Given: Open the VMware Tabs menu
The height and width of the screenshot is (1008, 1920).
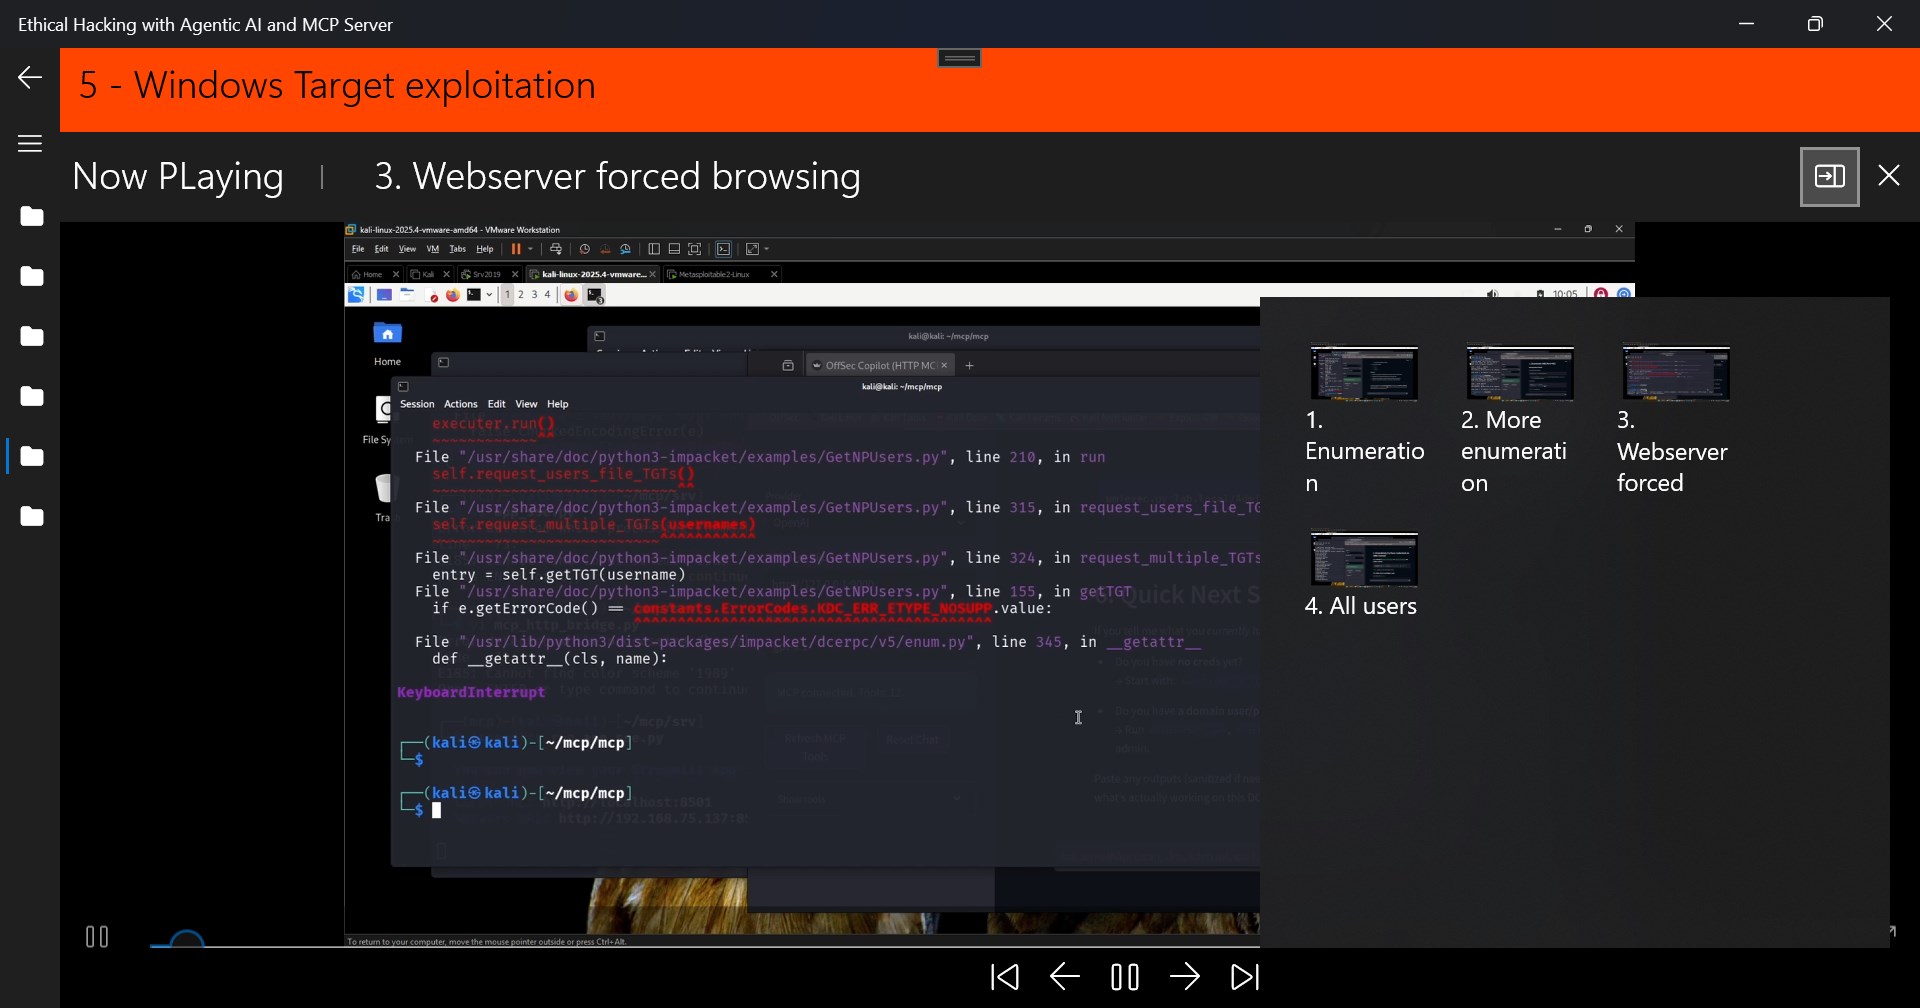Looking at the screenshot, I should tap(458, 249).
